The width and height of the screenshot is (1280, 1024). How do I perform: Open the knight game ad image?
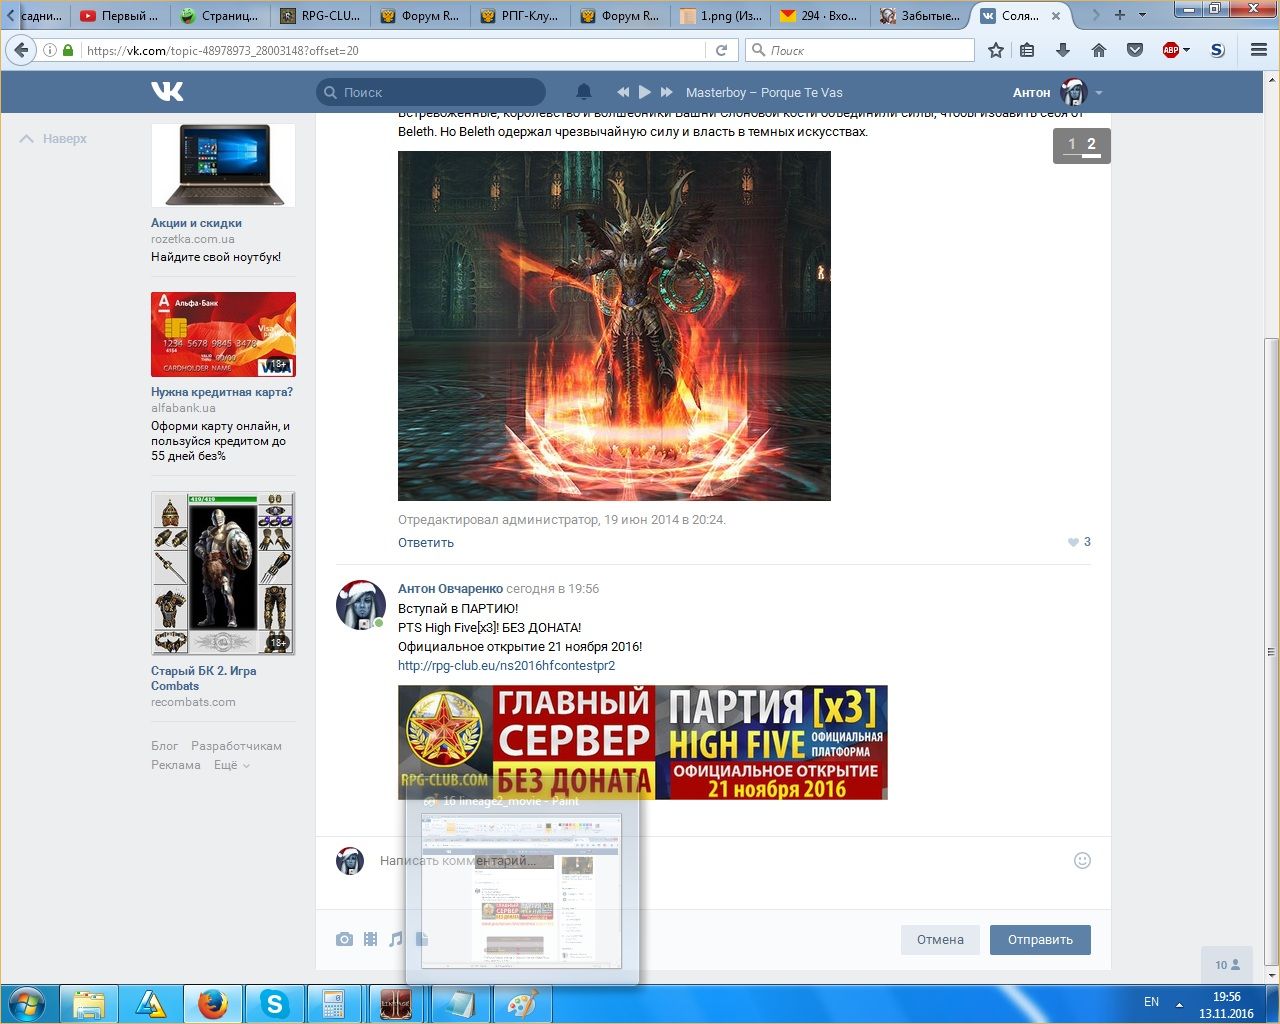click(223, 573)
